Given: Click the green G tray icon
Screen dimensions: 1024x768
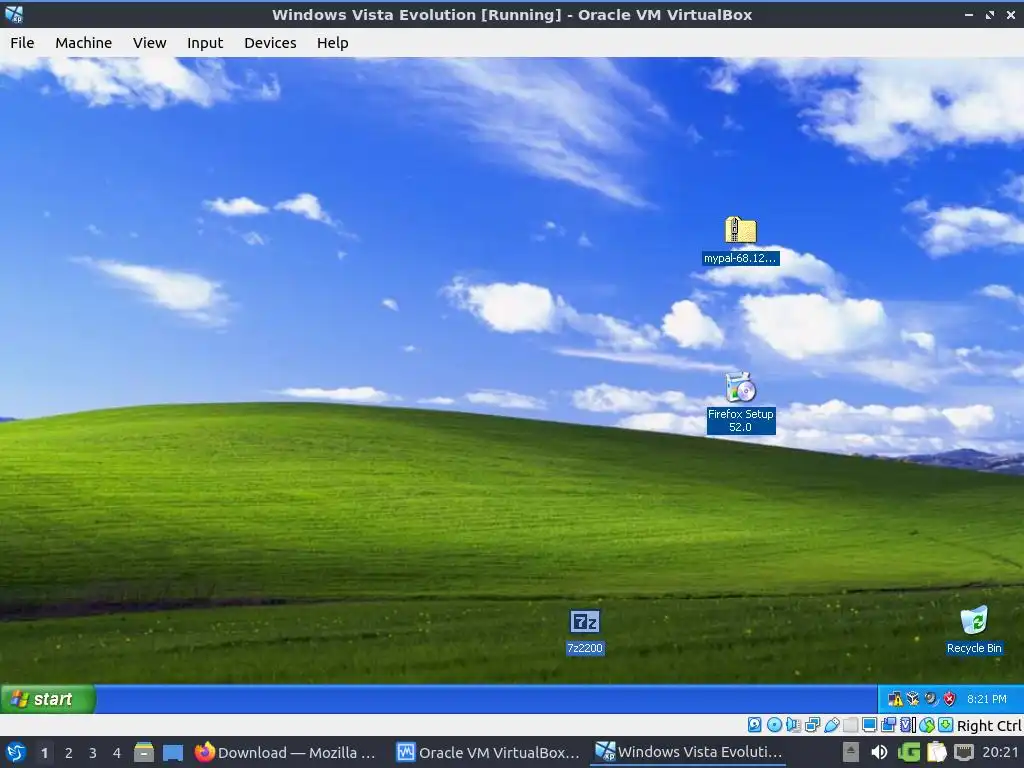Looking at the screenshot, I should (x=908, y=752).
